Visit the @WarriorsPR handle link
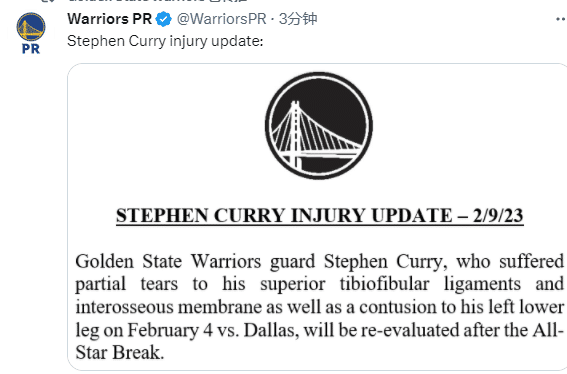Image resolution: width=567 pixels, height=374 pixels. click(x=221, y=19)
